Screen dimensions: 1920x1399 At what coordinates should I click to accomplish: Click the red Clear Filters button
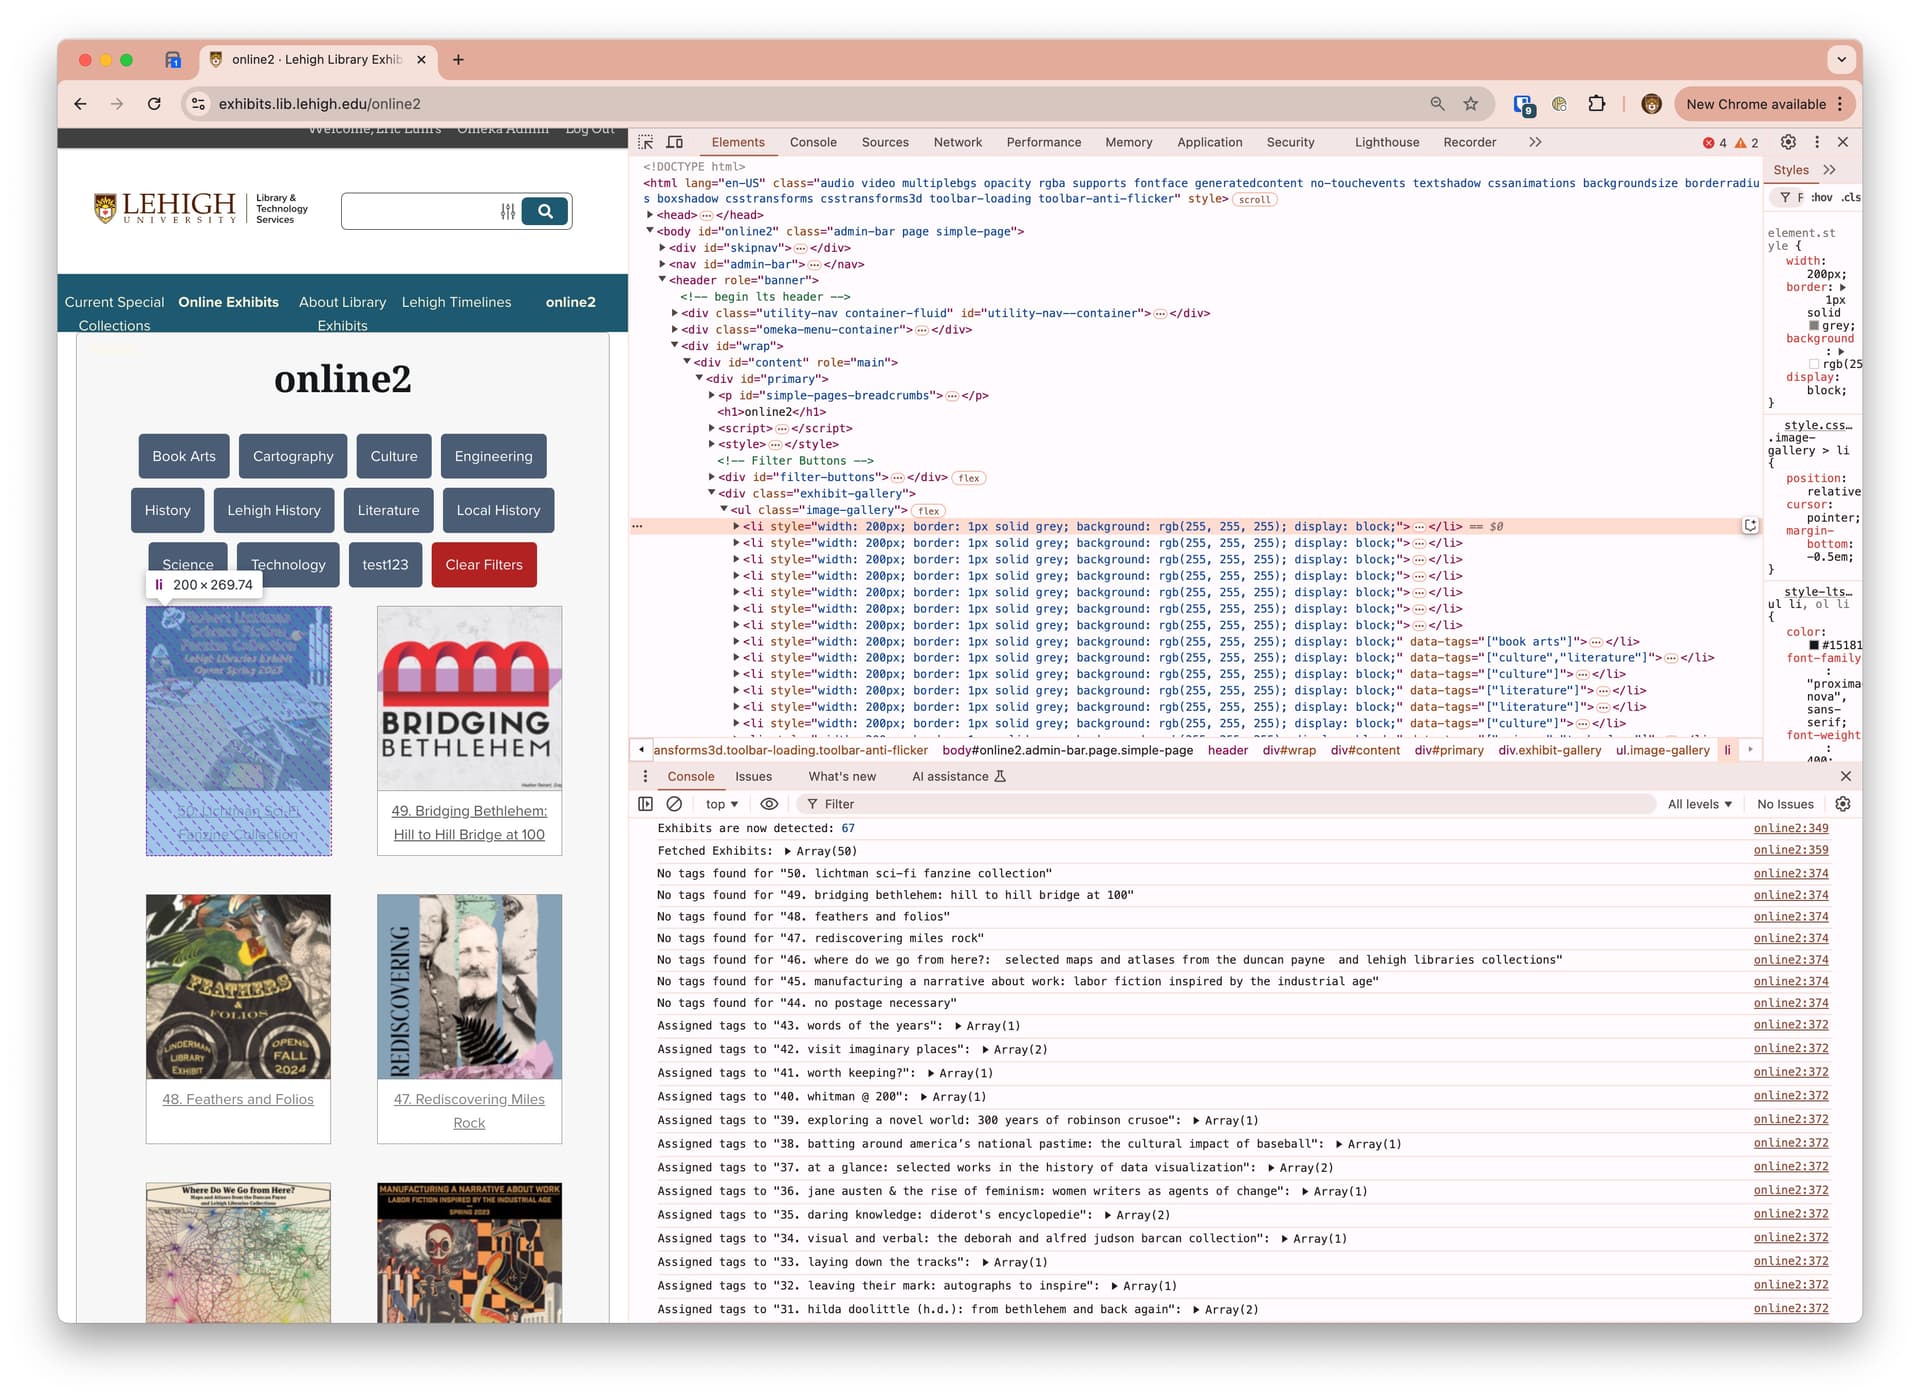tap(484, 564)
